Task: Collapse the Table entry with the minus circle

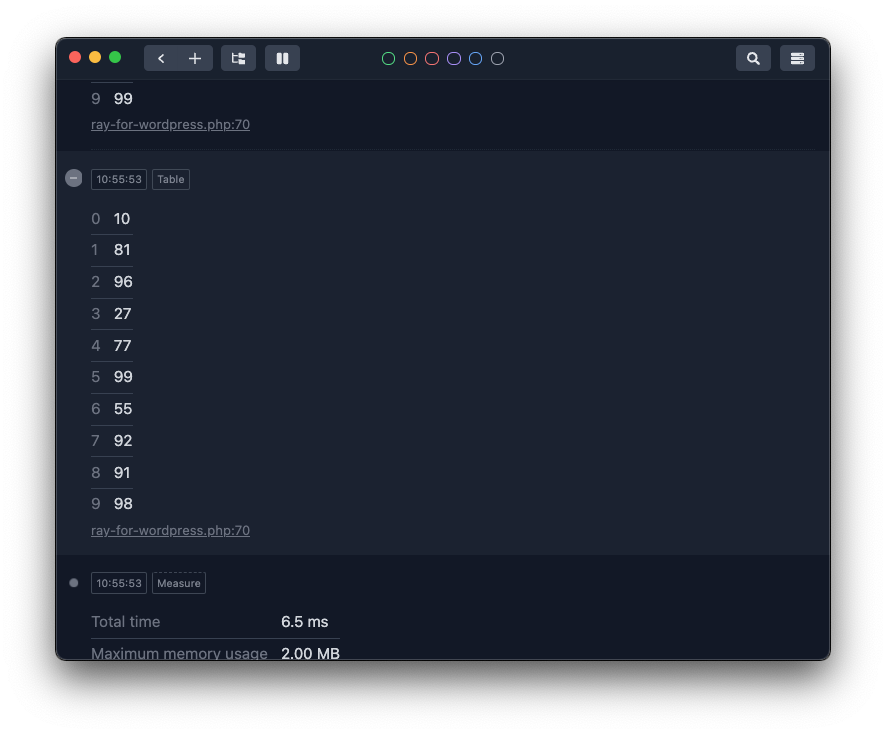Action: [x=73, y=178]
